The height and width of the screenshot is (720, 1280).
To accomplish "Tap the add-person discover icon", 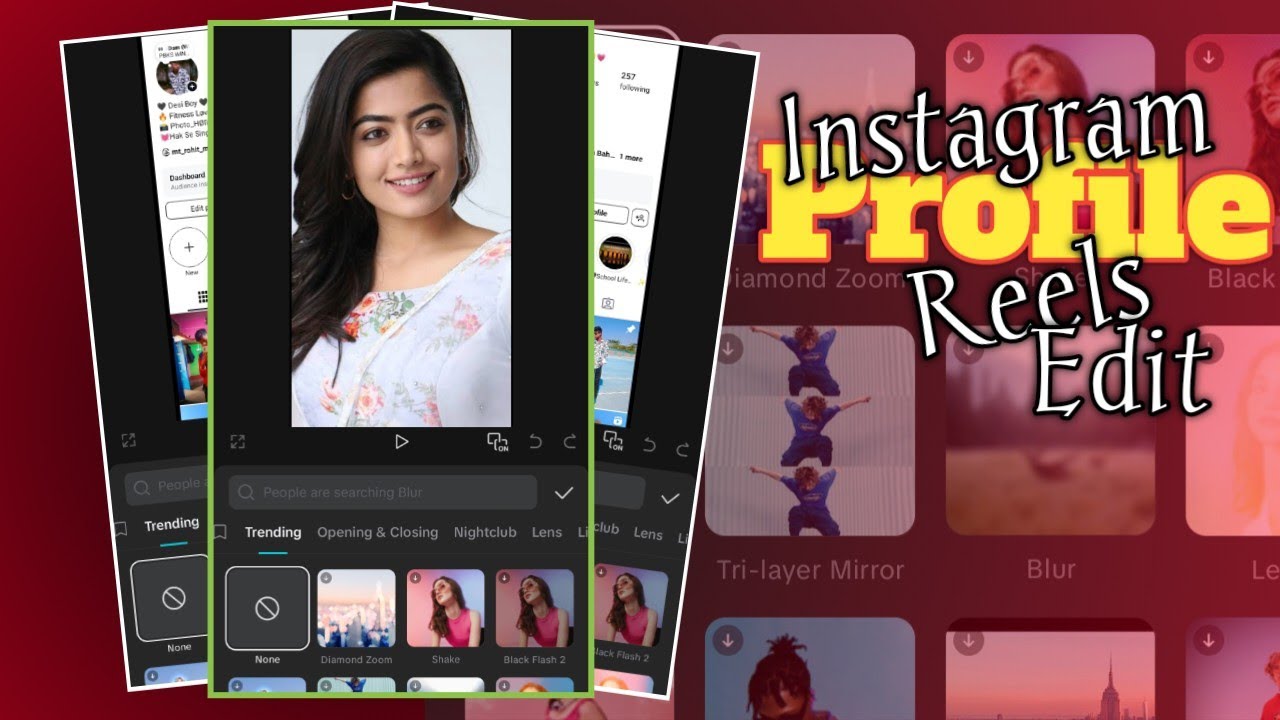I will tap(640, 217).
